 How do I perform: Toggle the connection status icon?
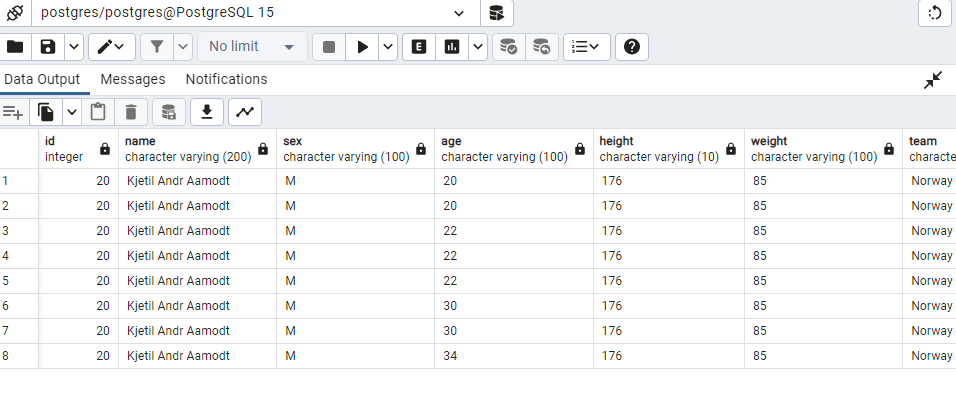coord(14,13)
